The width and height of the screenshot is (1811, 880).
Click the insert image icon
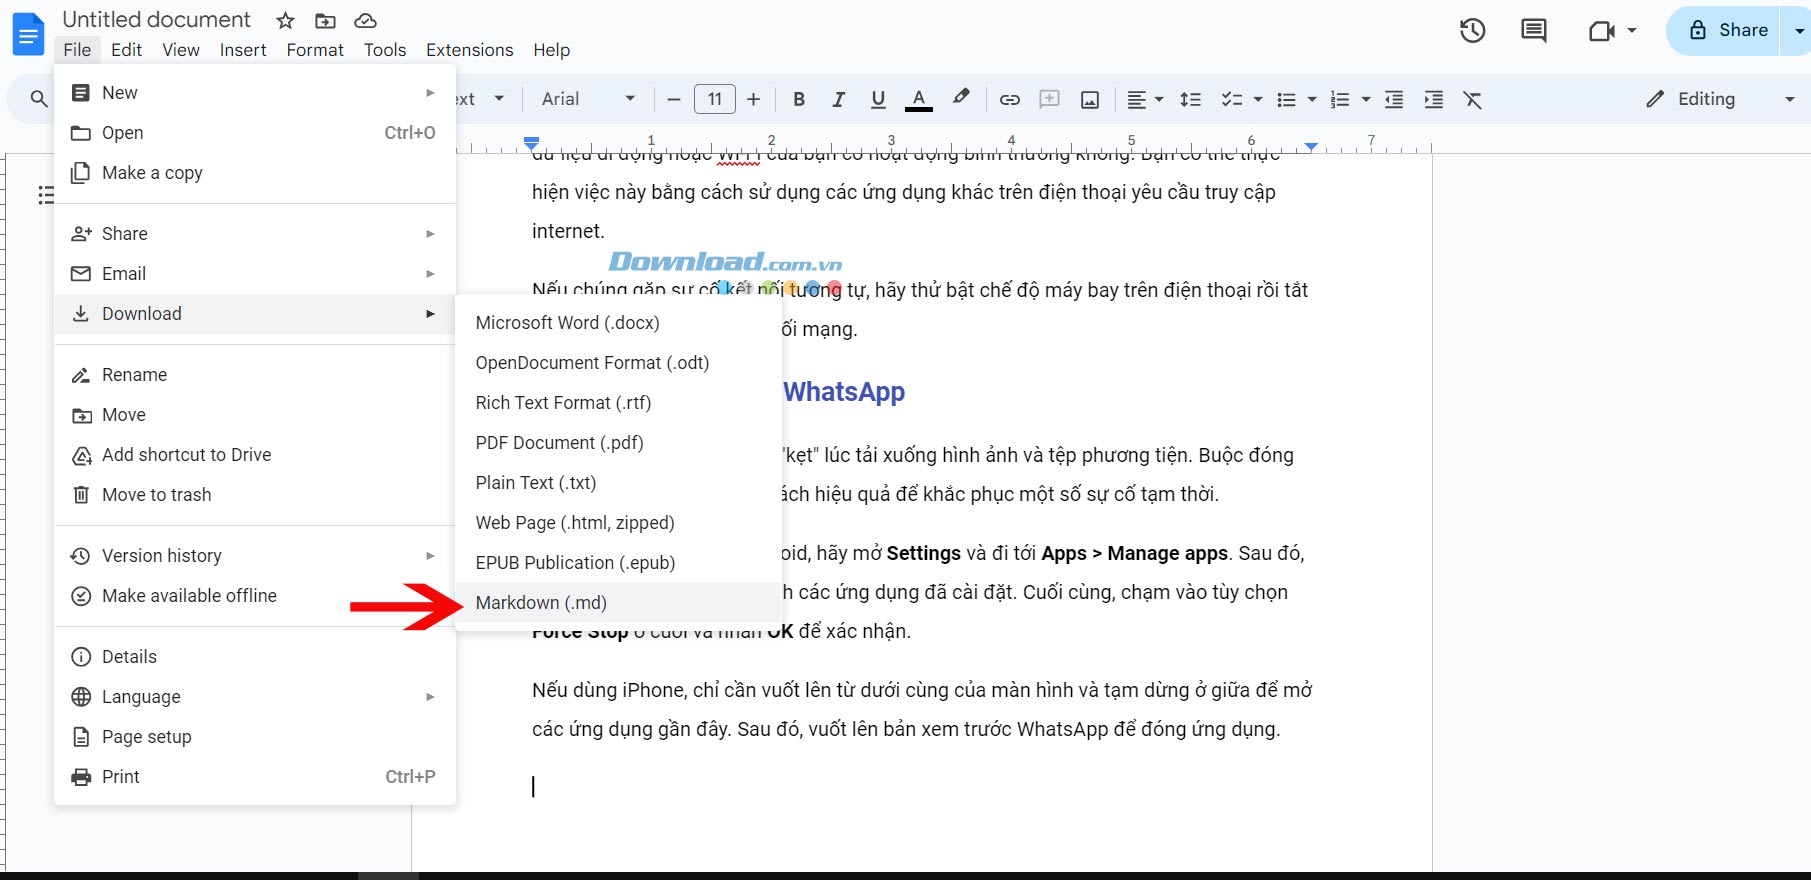point(1090,99)
